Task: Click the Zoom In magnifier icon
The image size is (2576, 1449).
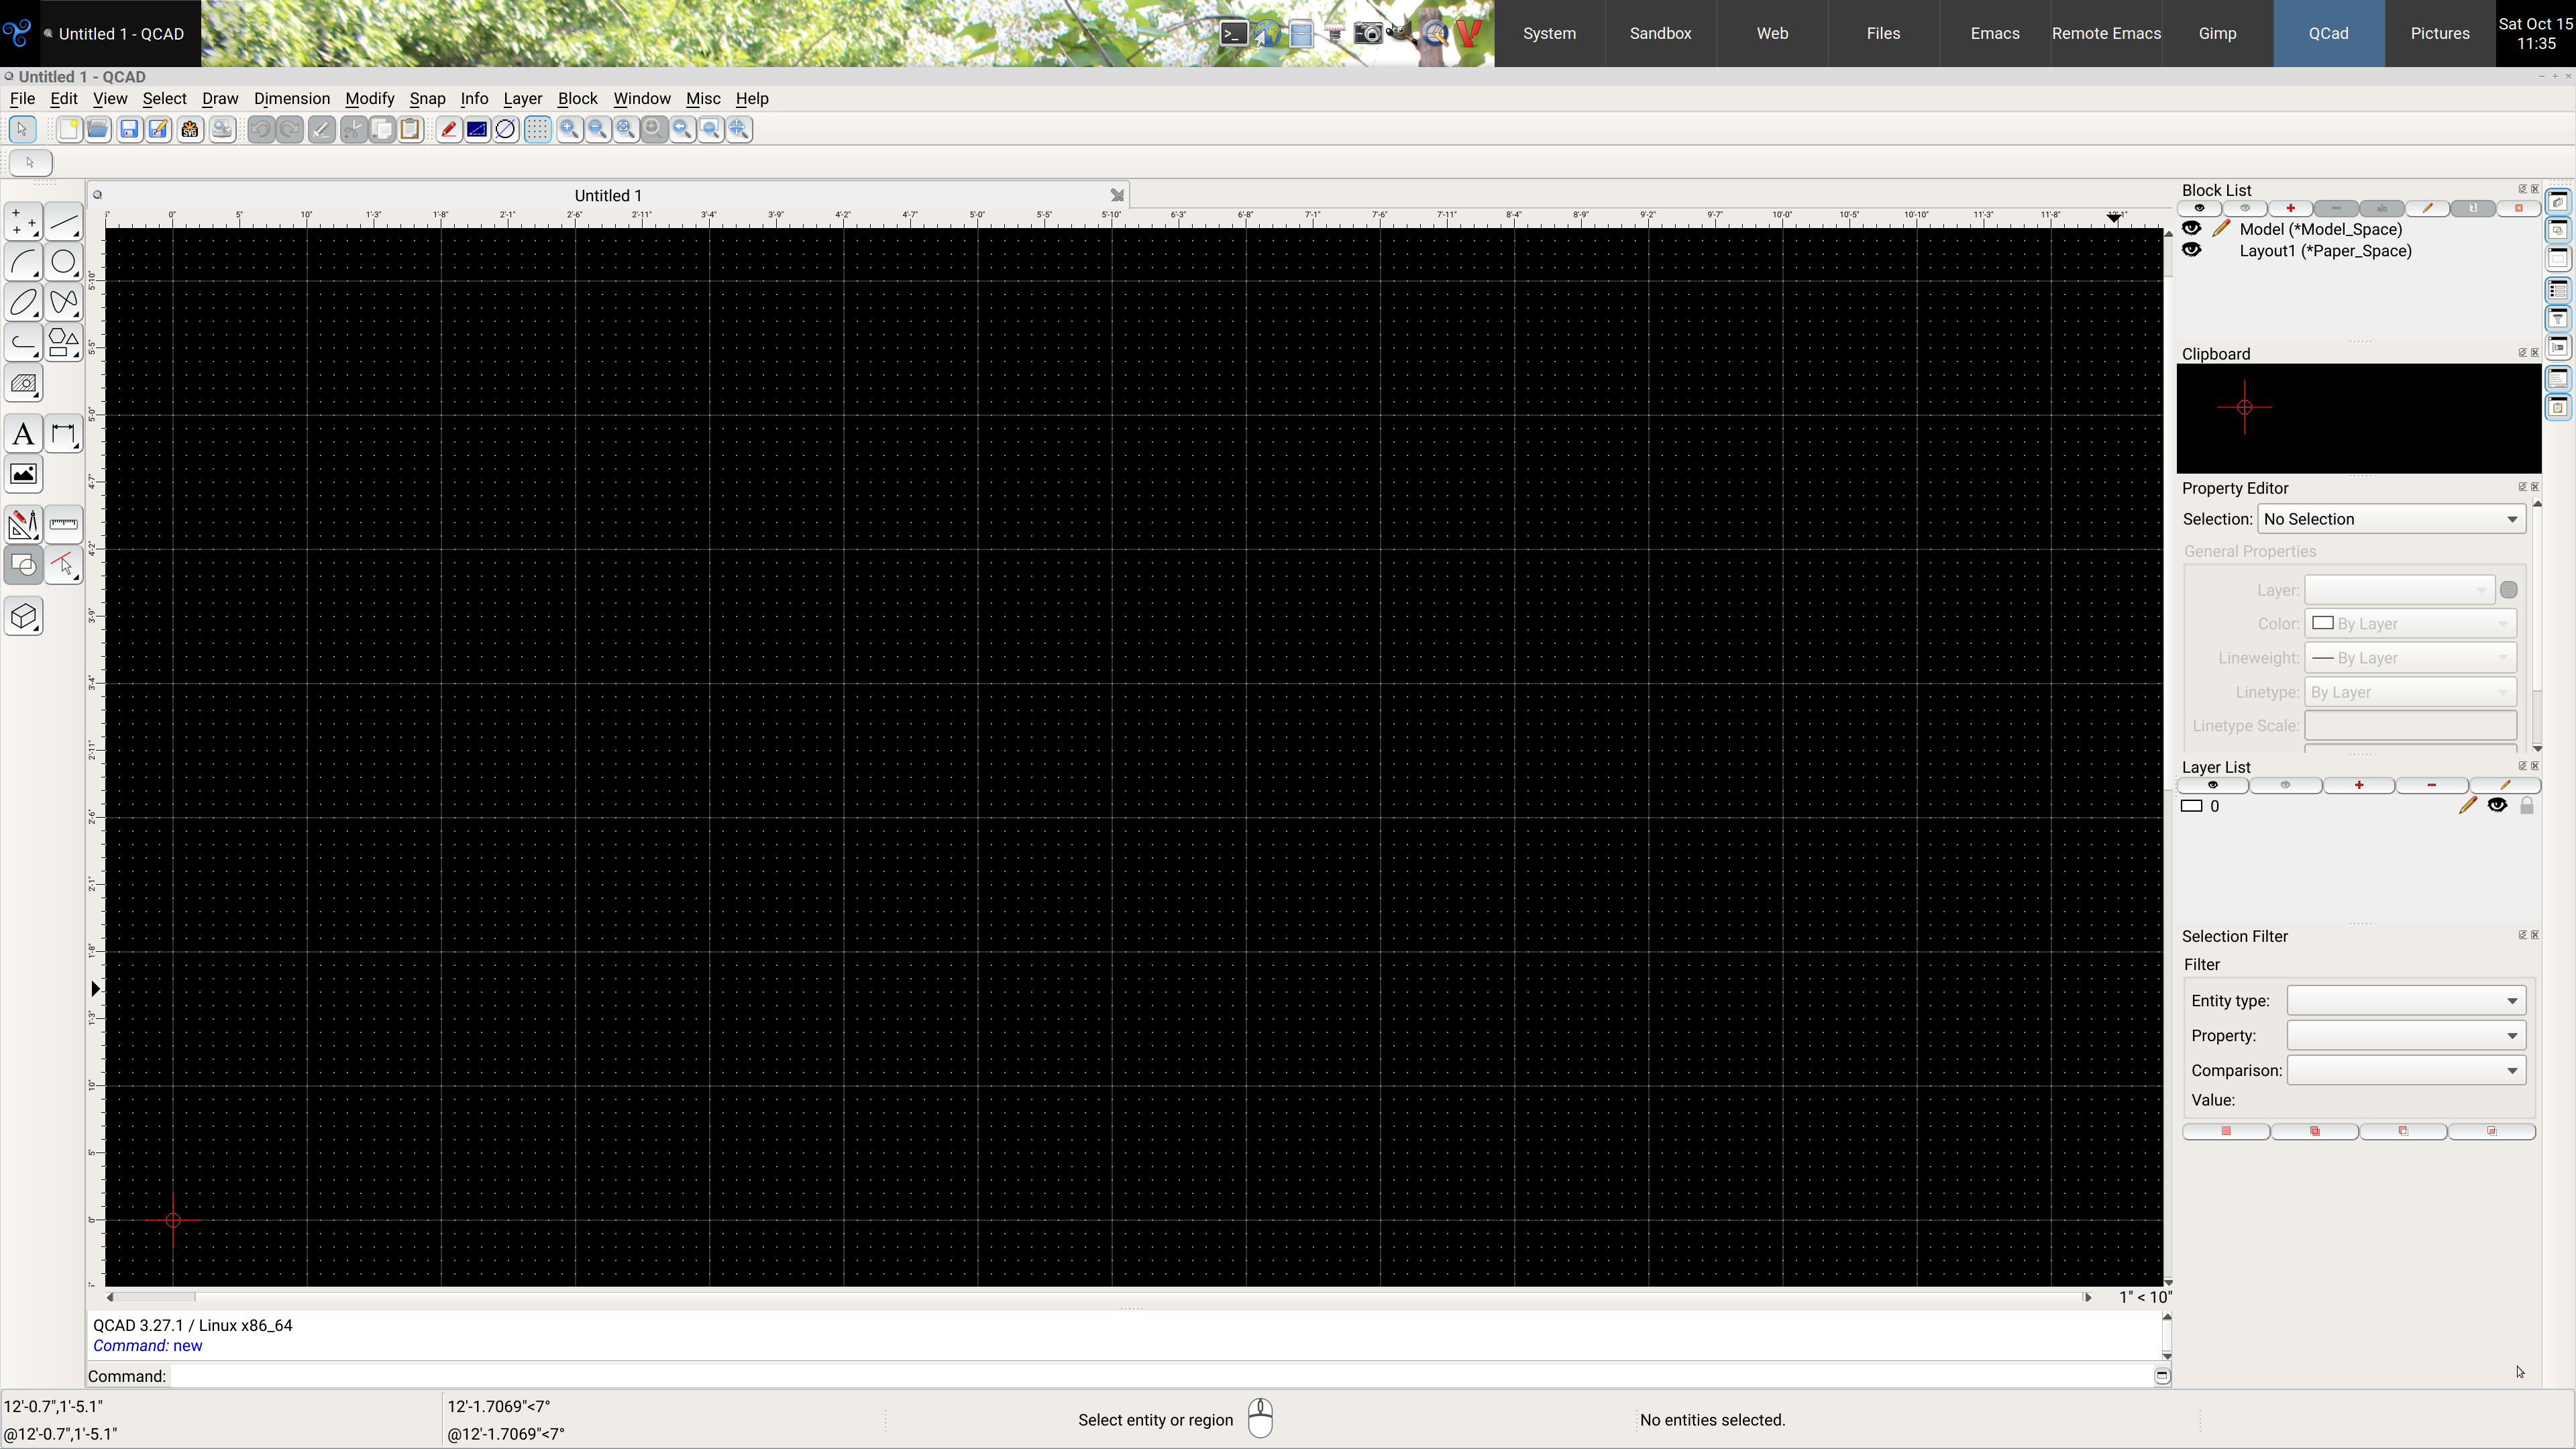Action: 569,129
